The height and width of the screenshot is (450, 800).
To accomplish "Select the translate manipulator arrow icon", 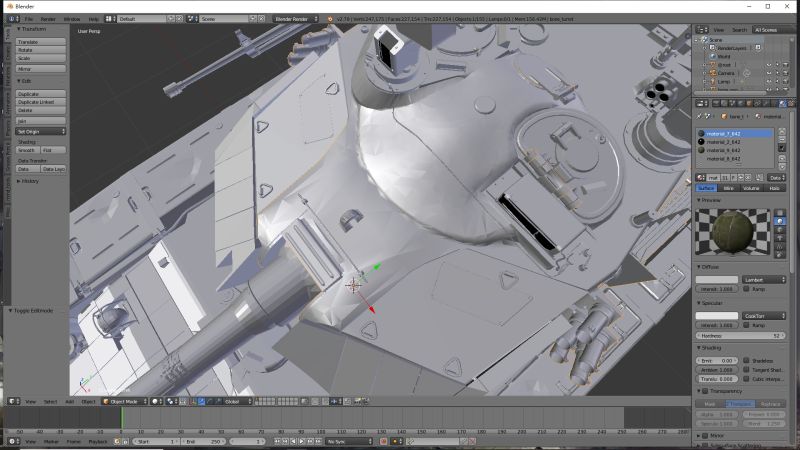I will [x=202, y=402].
